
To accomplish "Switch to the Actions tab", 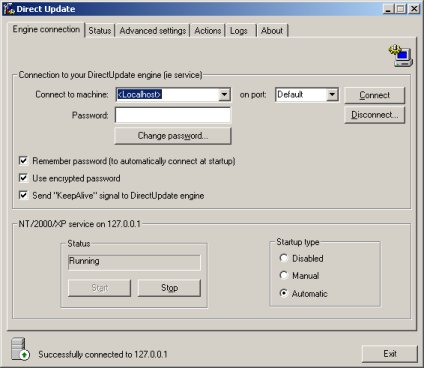I will [x=208, y=31].
